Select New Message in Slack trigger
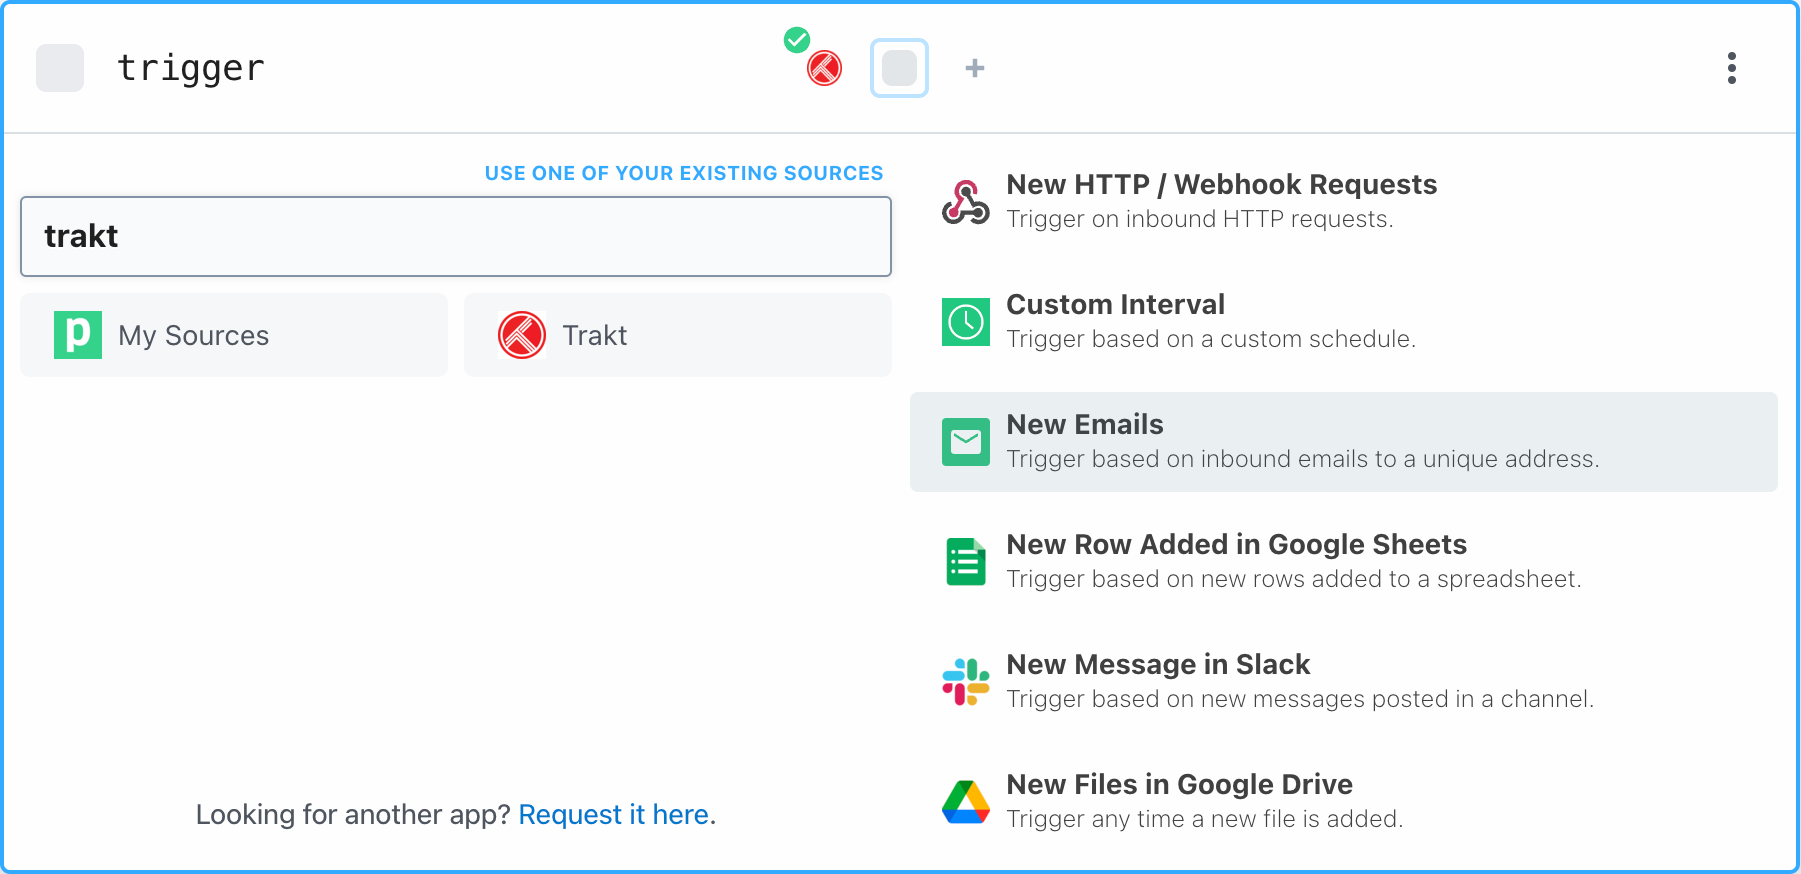 1344,682
